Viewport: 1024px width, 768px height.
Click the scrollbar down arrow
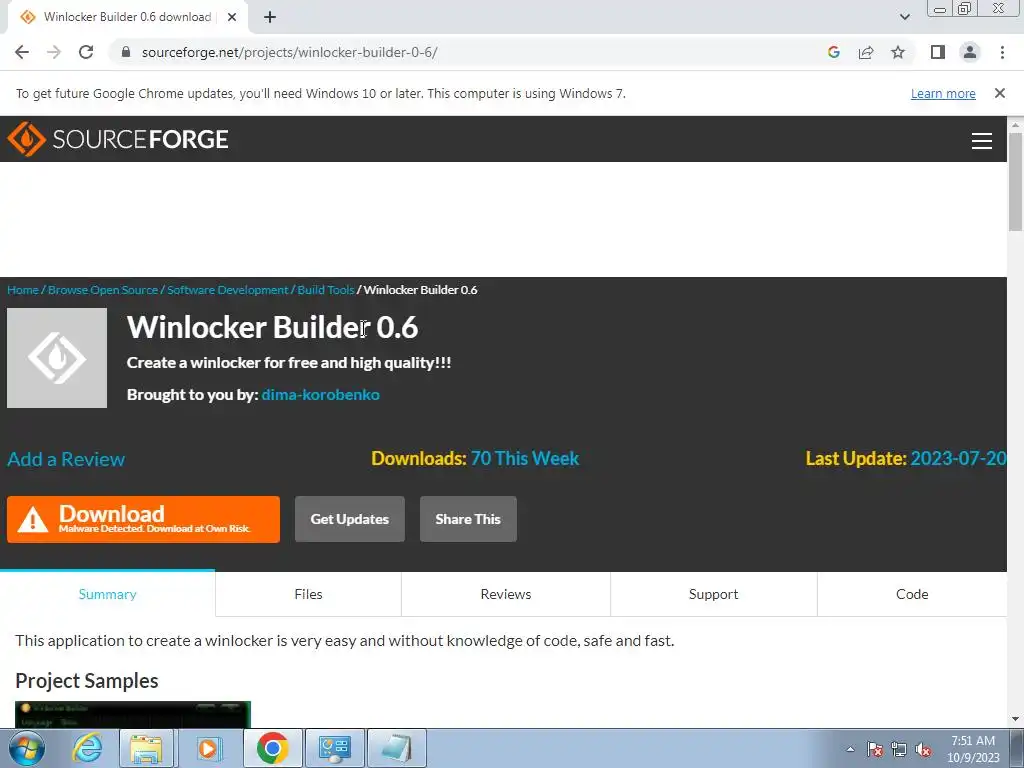click(x=1015, y=720)
